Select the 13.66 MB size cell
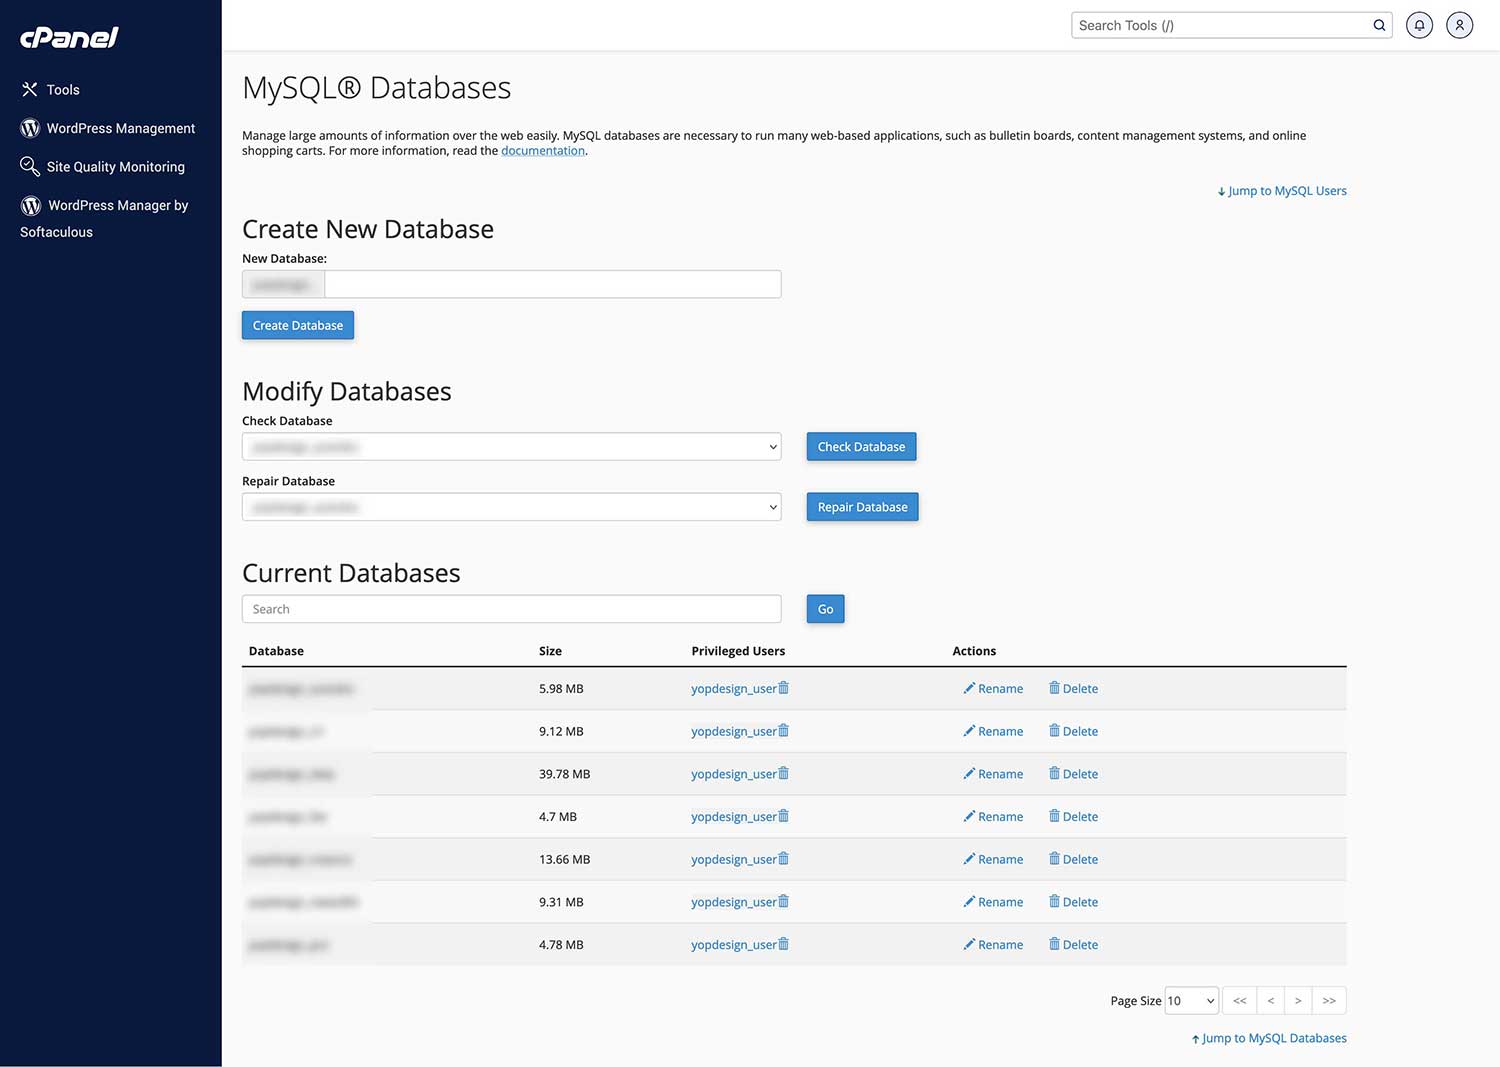 point(564,860)
